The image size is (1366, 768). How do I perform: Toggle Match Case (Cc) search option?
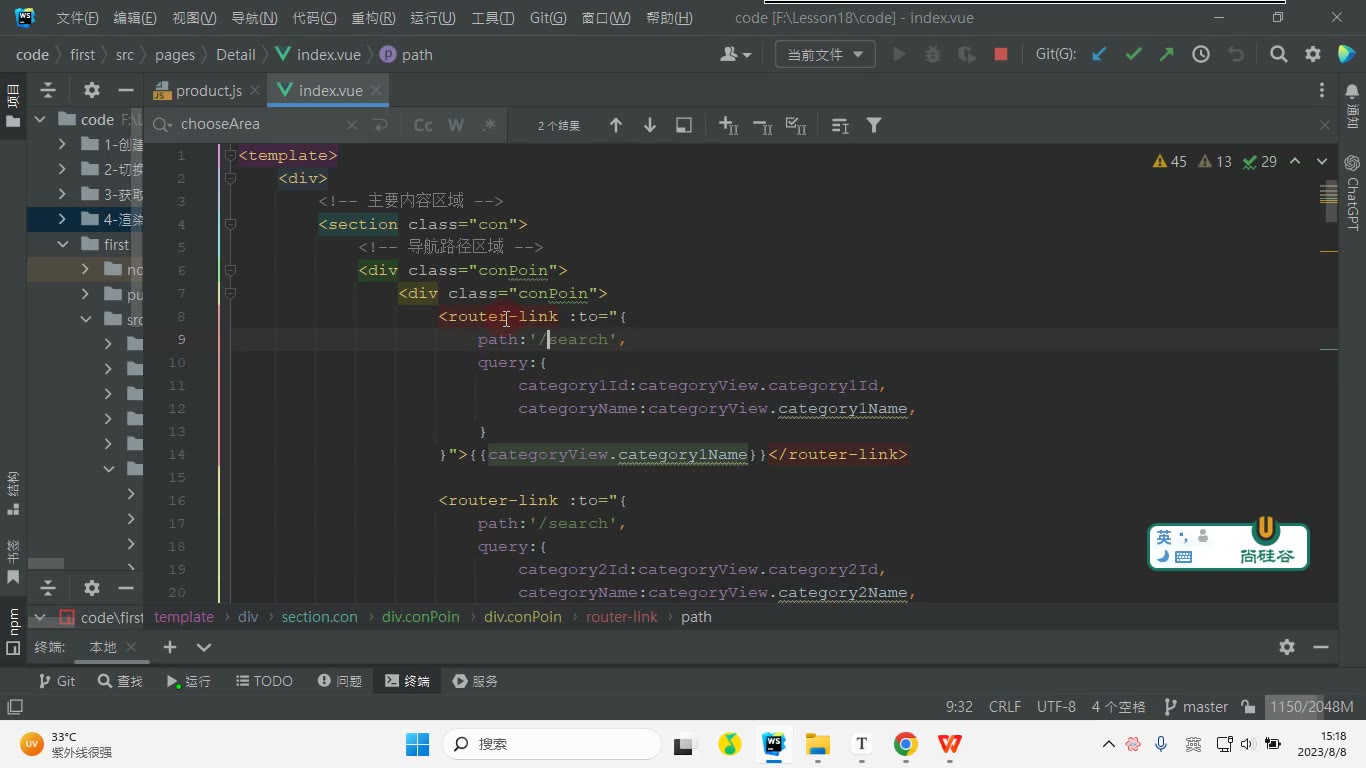click(x=423, y=125)
